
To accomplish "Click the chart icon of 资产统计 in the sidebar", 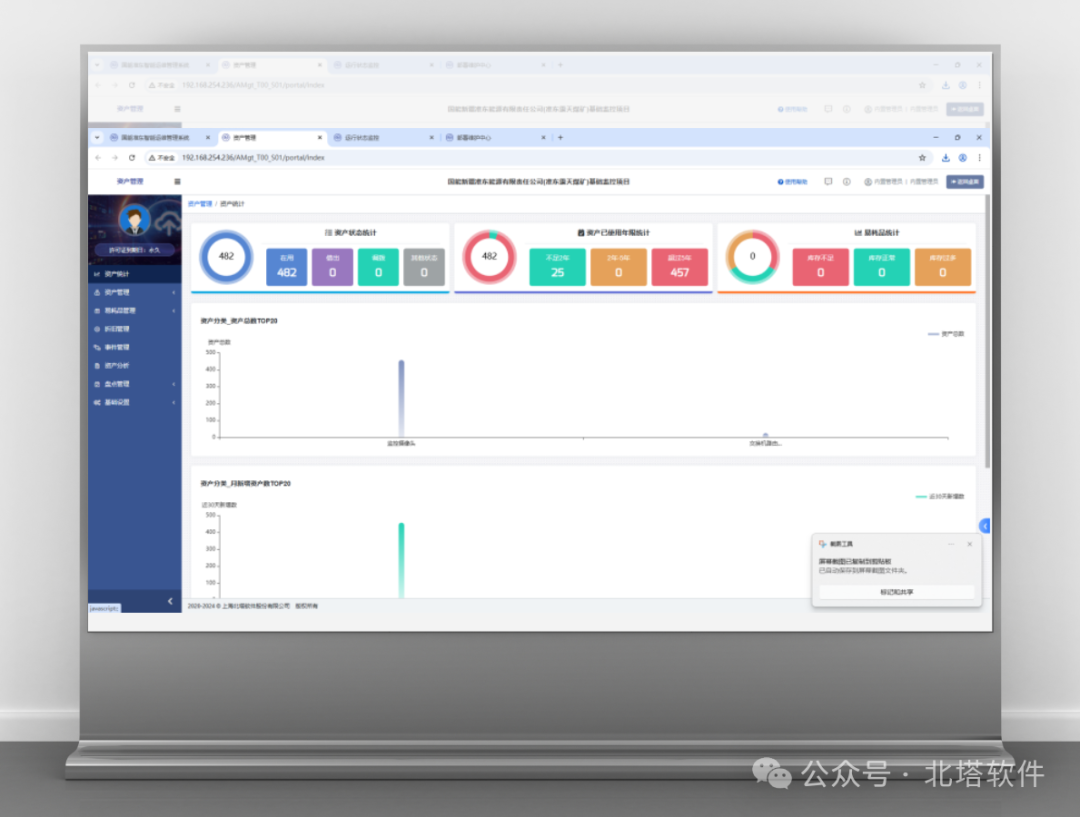I will pos(97,274).
